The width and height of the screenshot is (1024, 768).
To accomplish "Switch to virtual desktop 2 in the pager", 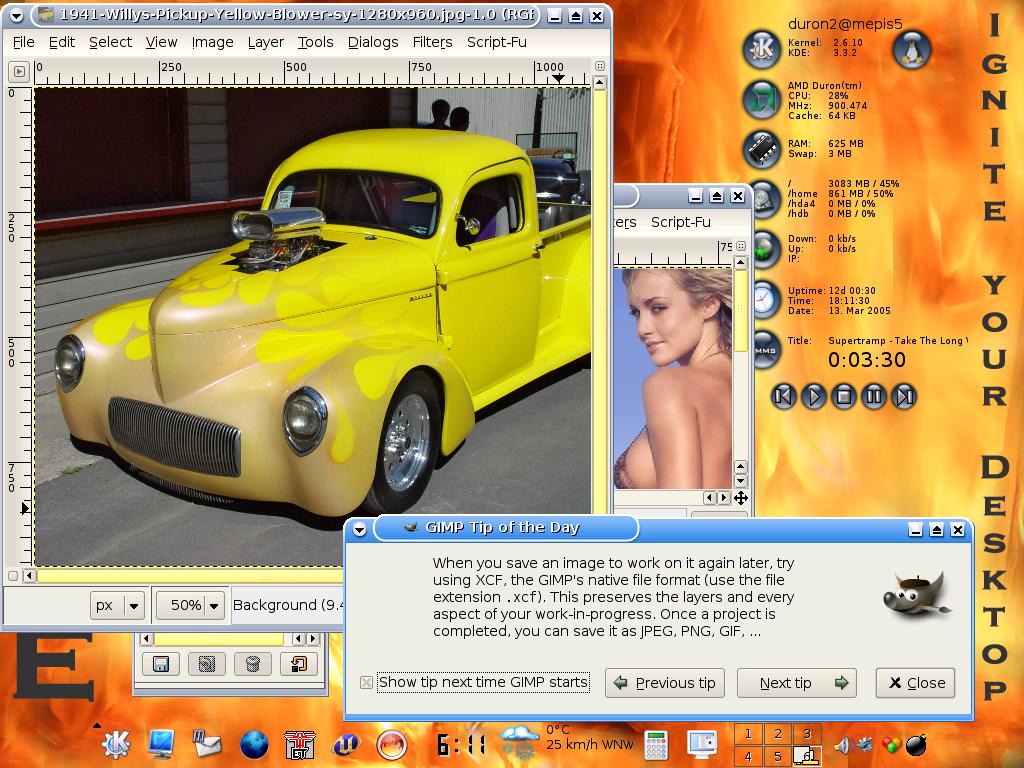I will 777,734.
